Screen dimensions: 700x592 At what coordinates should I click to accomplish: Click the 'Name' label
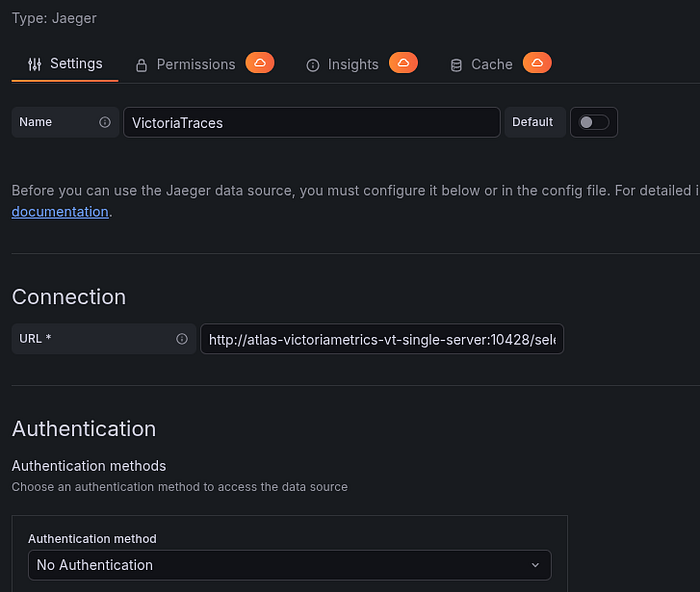click(x=35, y=122)
